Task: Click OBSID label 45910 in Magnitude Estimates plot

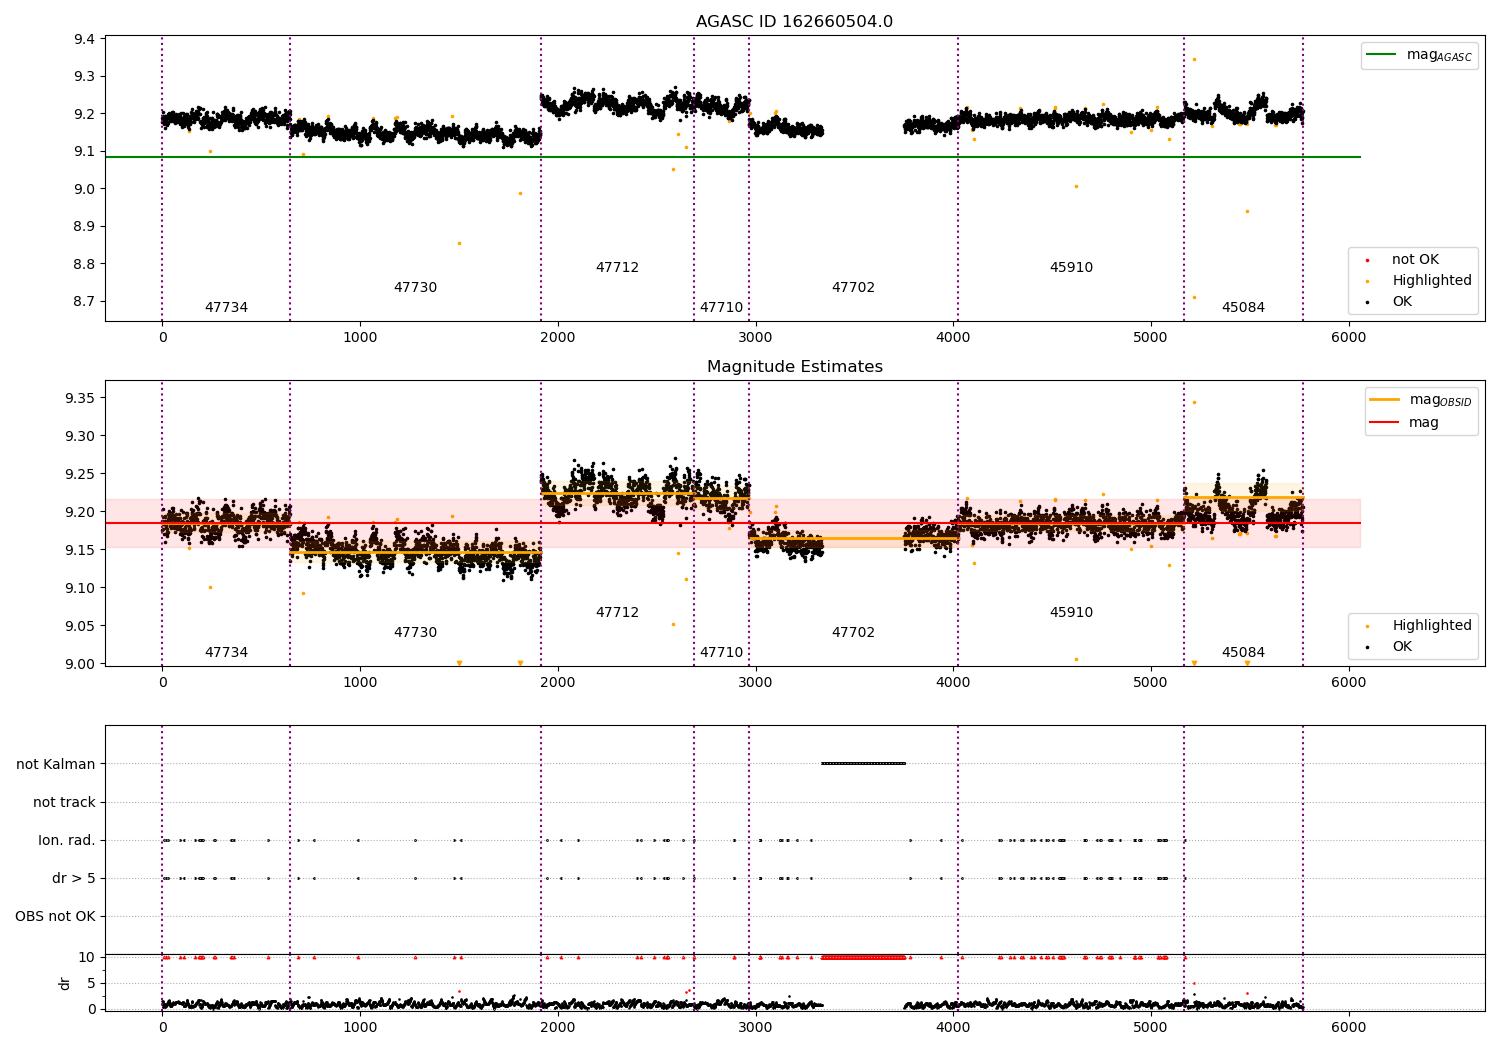Action: point(1071,613)
